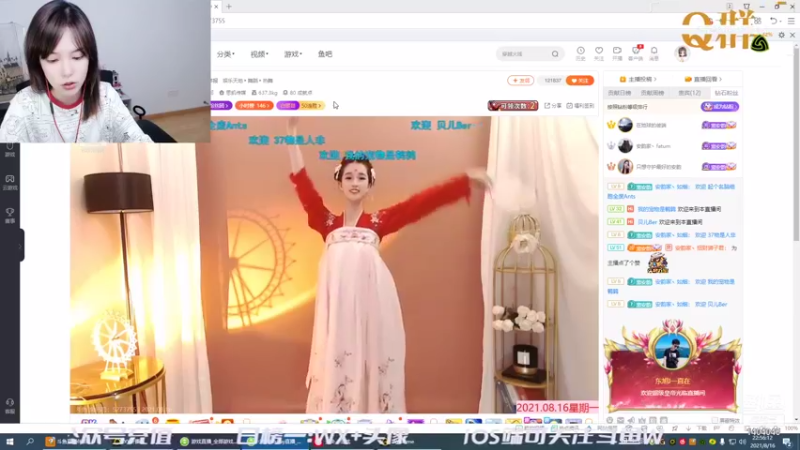Viewport: 800px width, 450px height.
Task: Switch to the 钻石粉丝 tab
Action: [726, 93]
